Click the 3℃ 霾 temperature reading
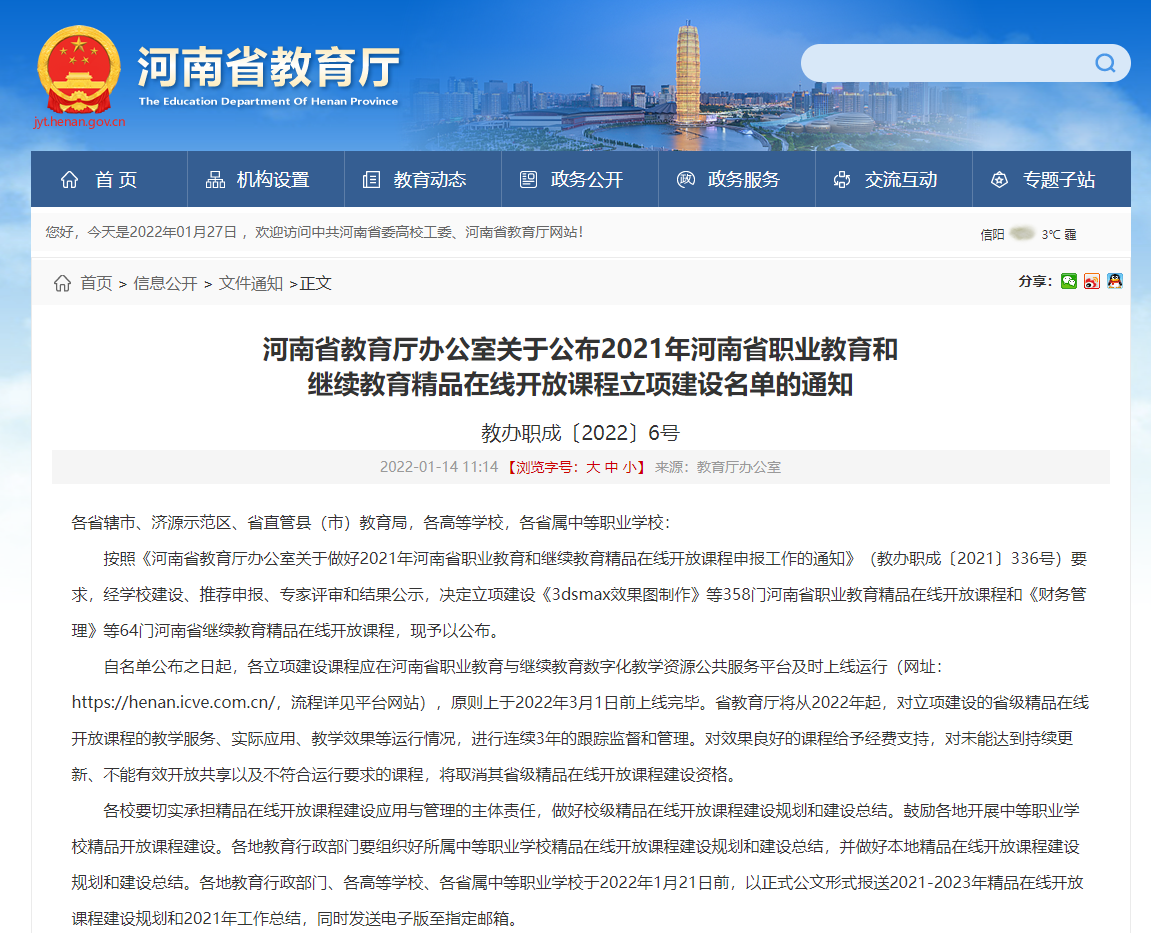 pos(1059,234)
